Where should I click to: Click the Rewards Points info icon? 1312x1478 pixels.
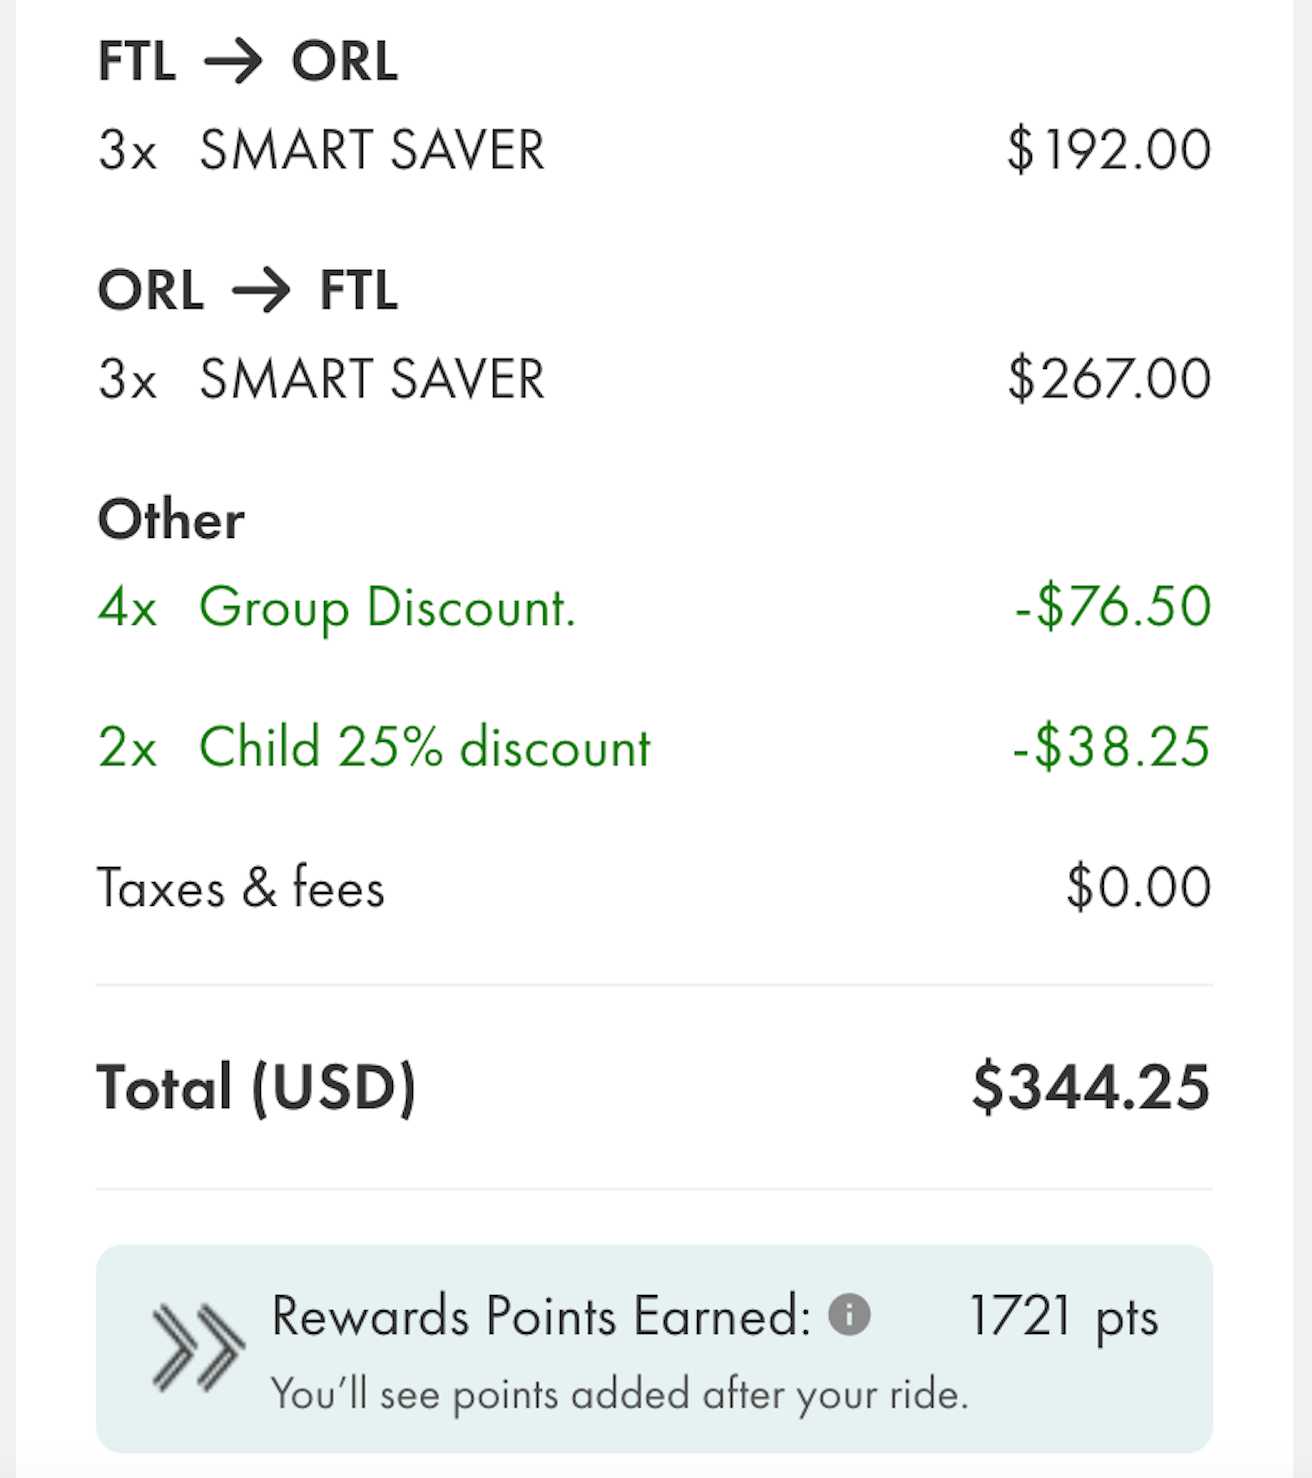point(849,1314)
